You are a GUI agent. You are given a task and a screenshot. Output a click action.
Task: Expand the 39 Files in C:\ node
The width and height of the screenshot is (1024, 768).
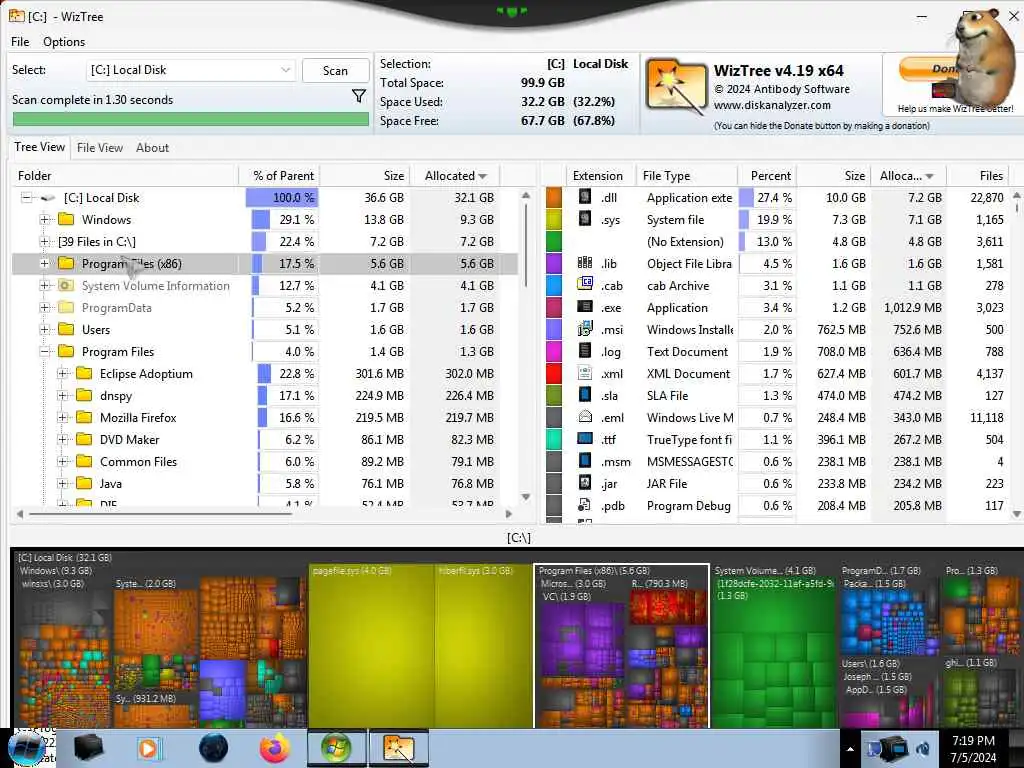click(44, 242)
